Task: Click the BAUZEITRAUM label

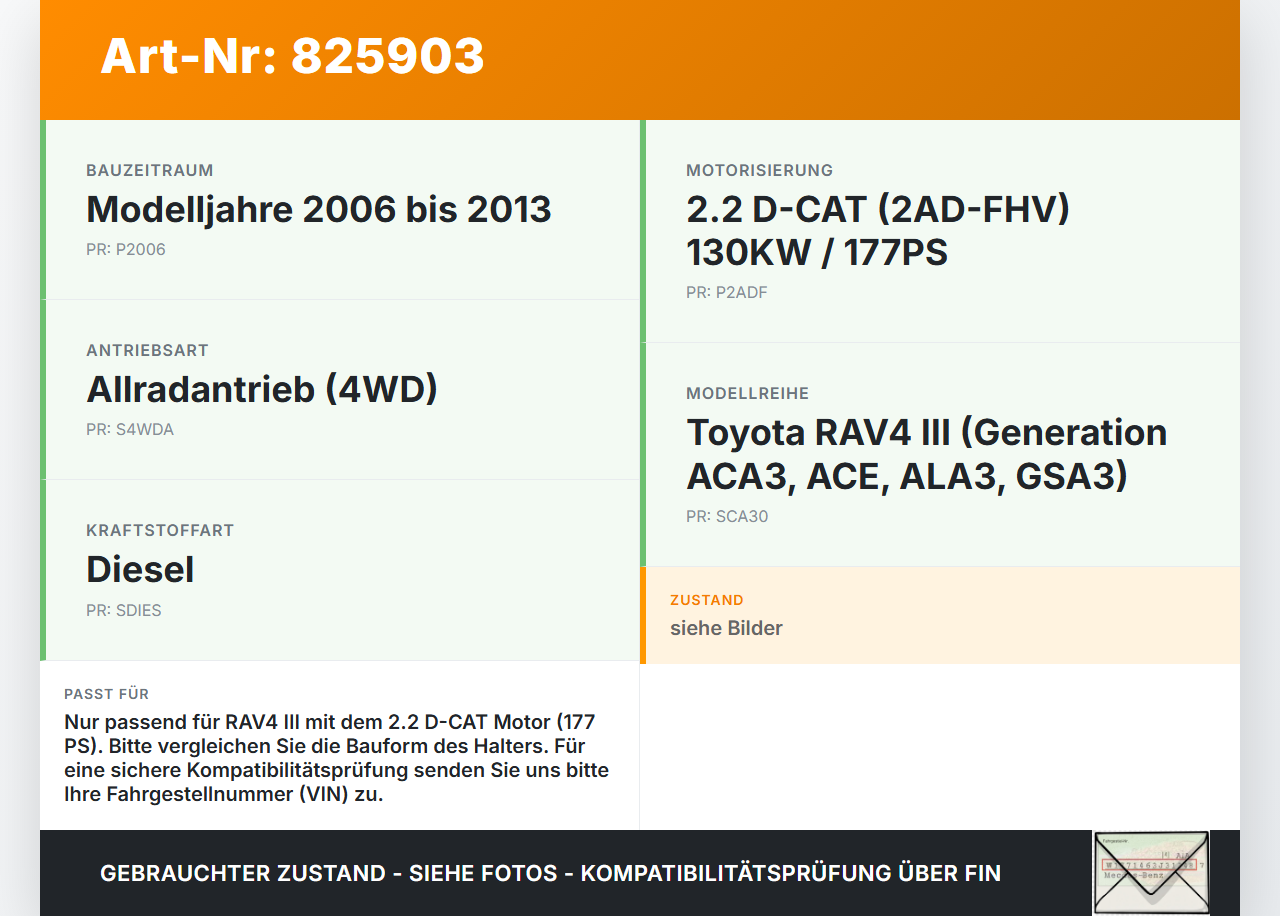Action: pyautogui.click(x=150, y=170)
